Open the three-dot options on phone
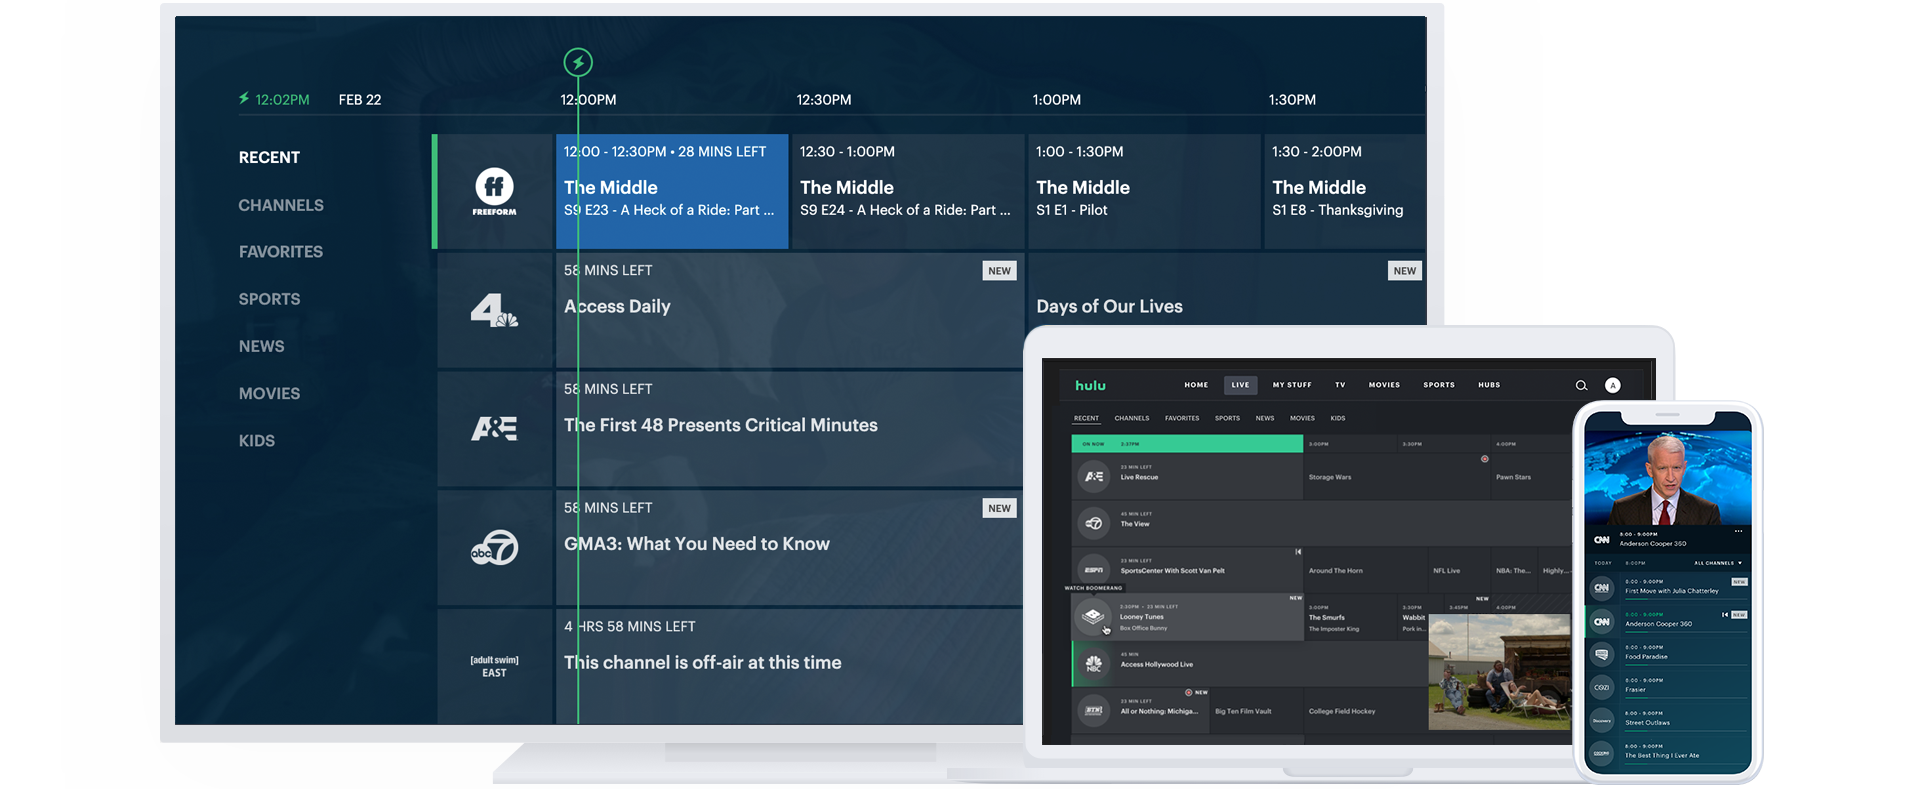 pyautogui.click(x=1738, y=531)
